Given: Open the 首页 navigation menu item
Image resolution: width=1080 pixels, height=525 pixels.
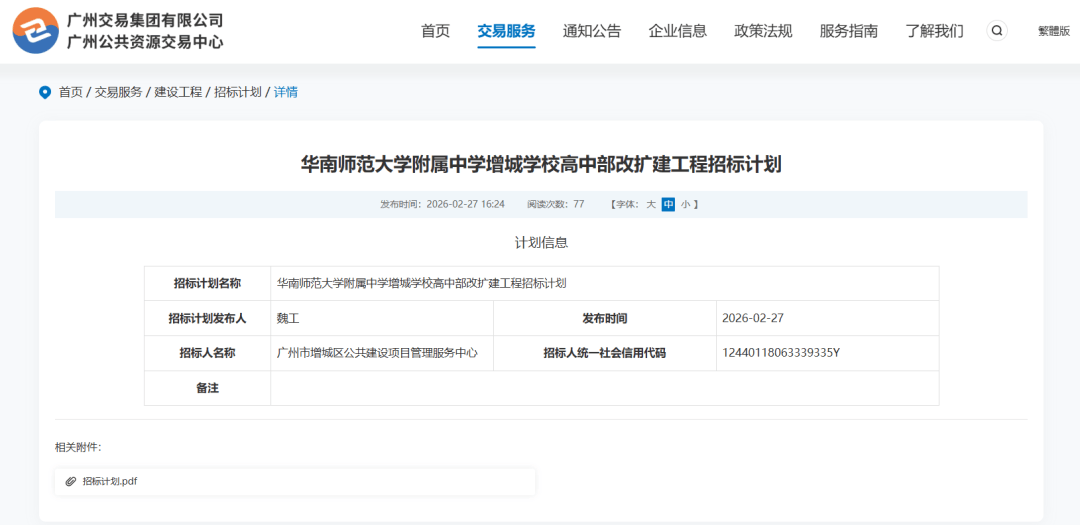Looking at the screenshot, I should coord(435,31).
